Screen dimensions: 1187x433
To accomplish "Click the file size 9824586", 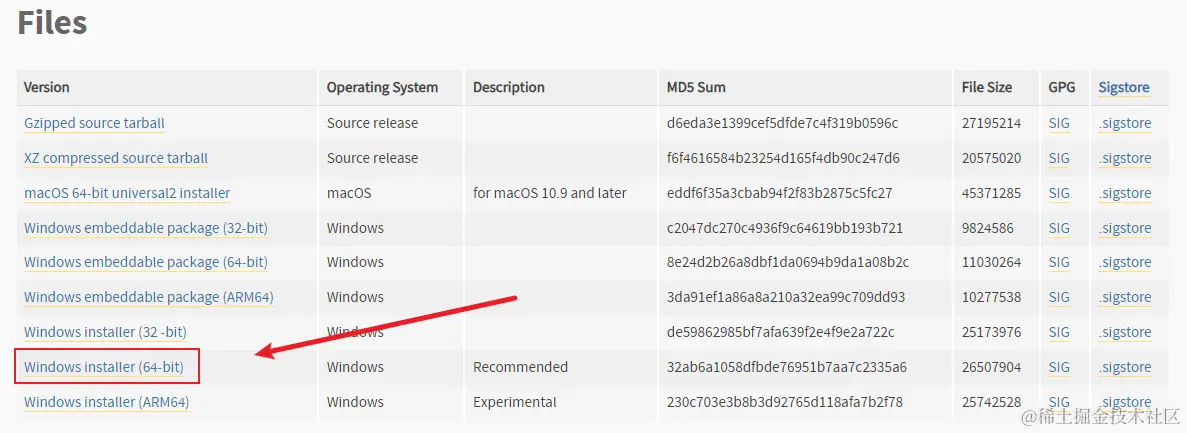I will pos(988,228).
